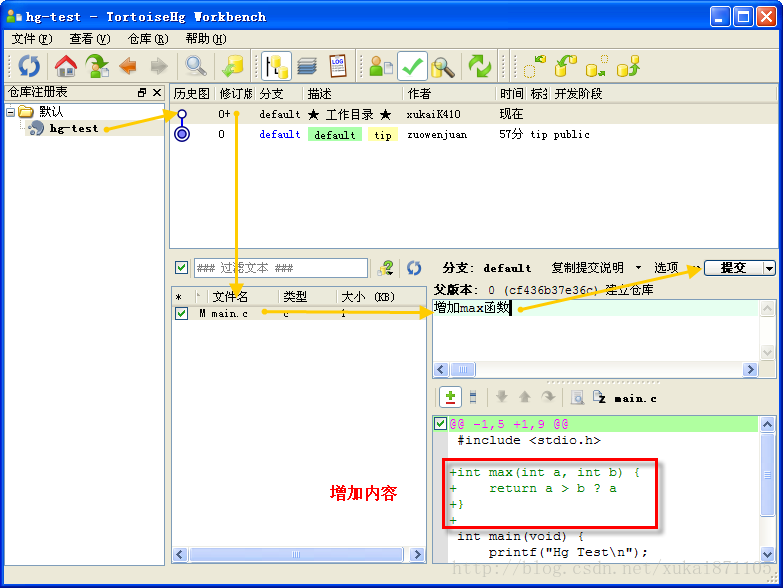This screenshot has height=588, width=783.
Task: Open the revision filter magnifier icon
Action: click(196, 65)
